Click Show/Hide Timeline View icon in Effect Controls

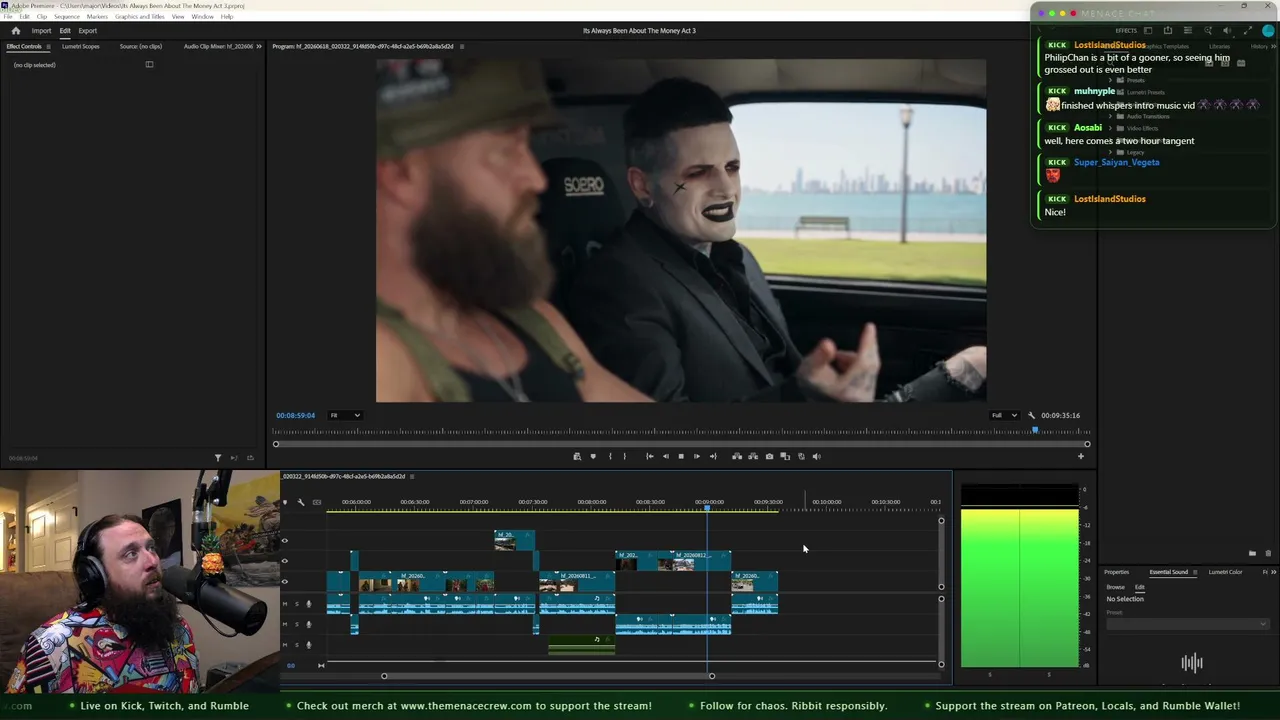(149, 65)
